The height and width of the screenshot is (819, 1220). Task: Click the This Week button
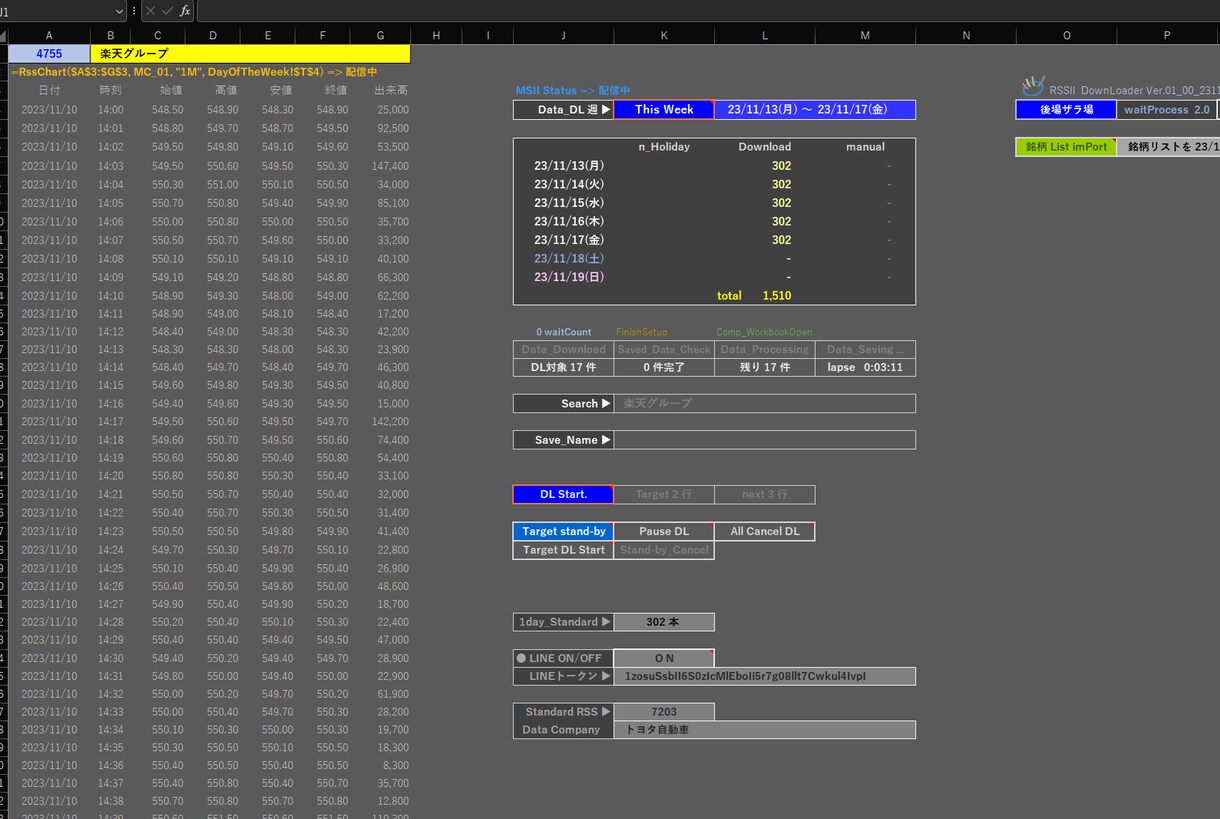tap(664, 110)
